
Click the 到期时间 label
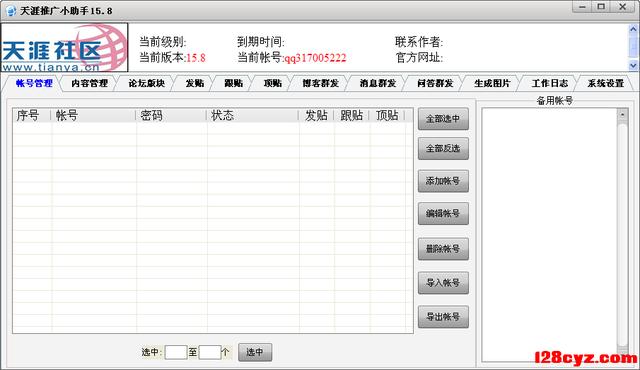261,42
